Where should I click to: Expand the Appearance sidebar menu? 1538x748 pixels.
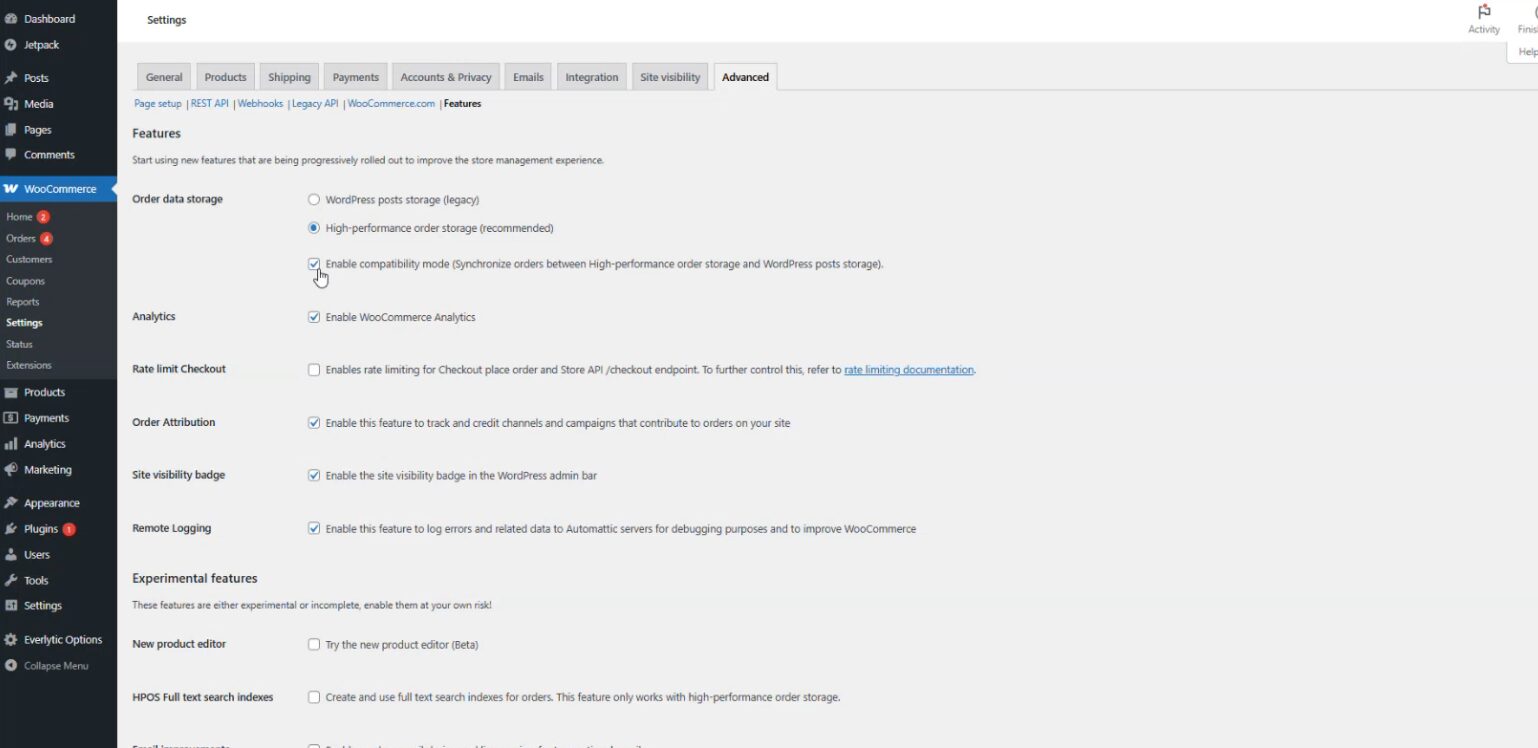coord(51,503)
